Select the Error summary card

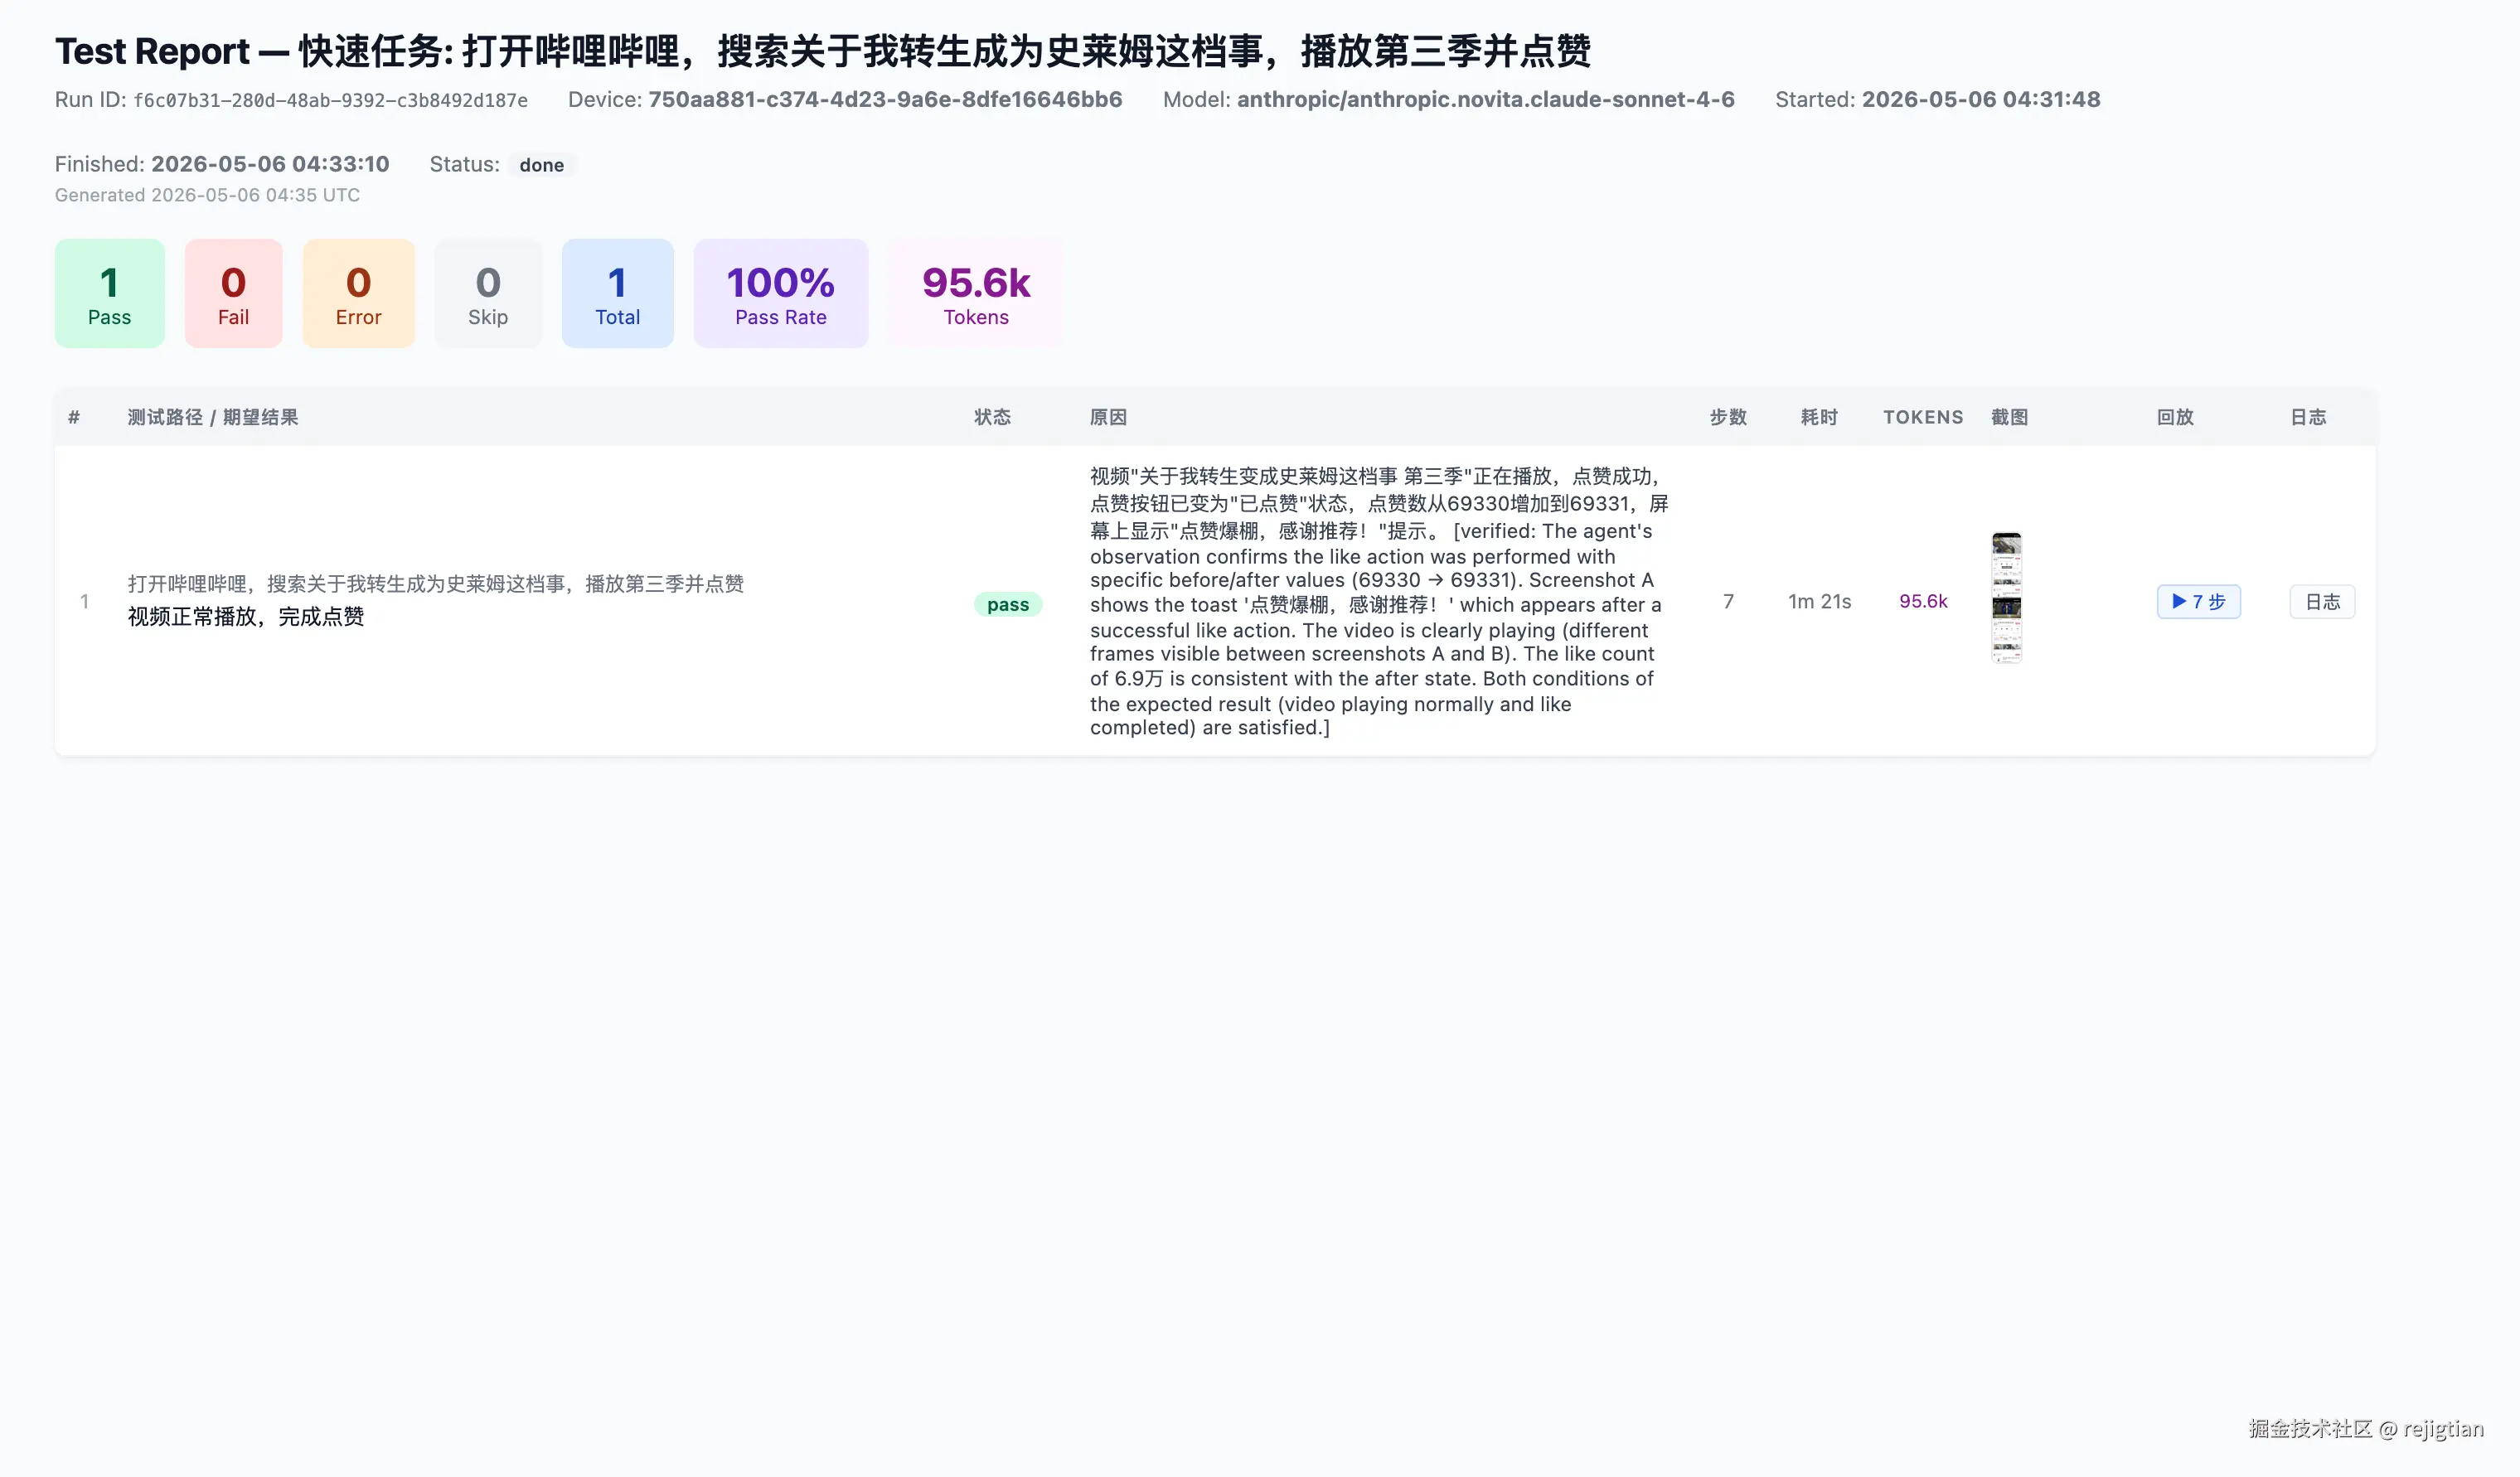point(358,293)
